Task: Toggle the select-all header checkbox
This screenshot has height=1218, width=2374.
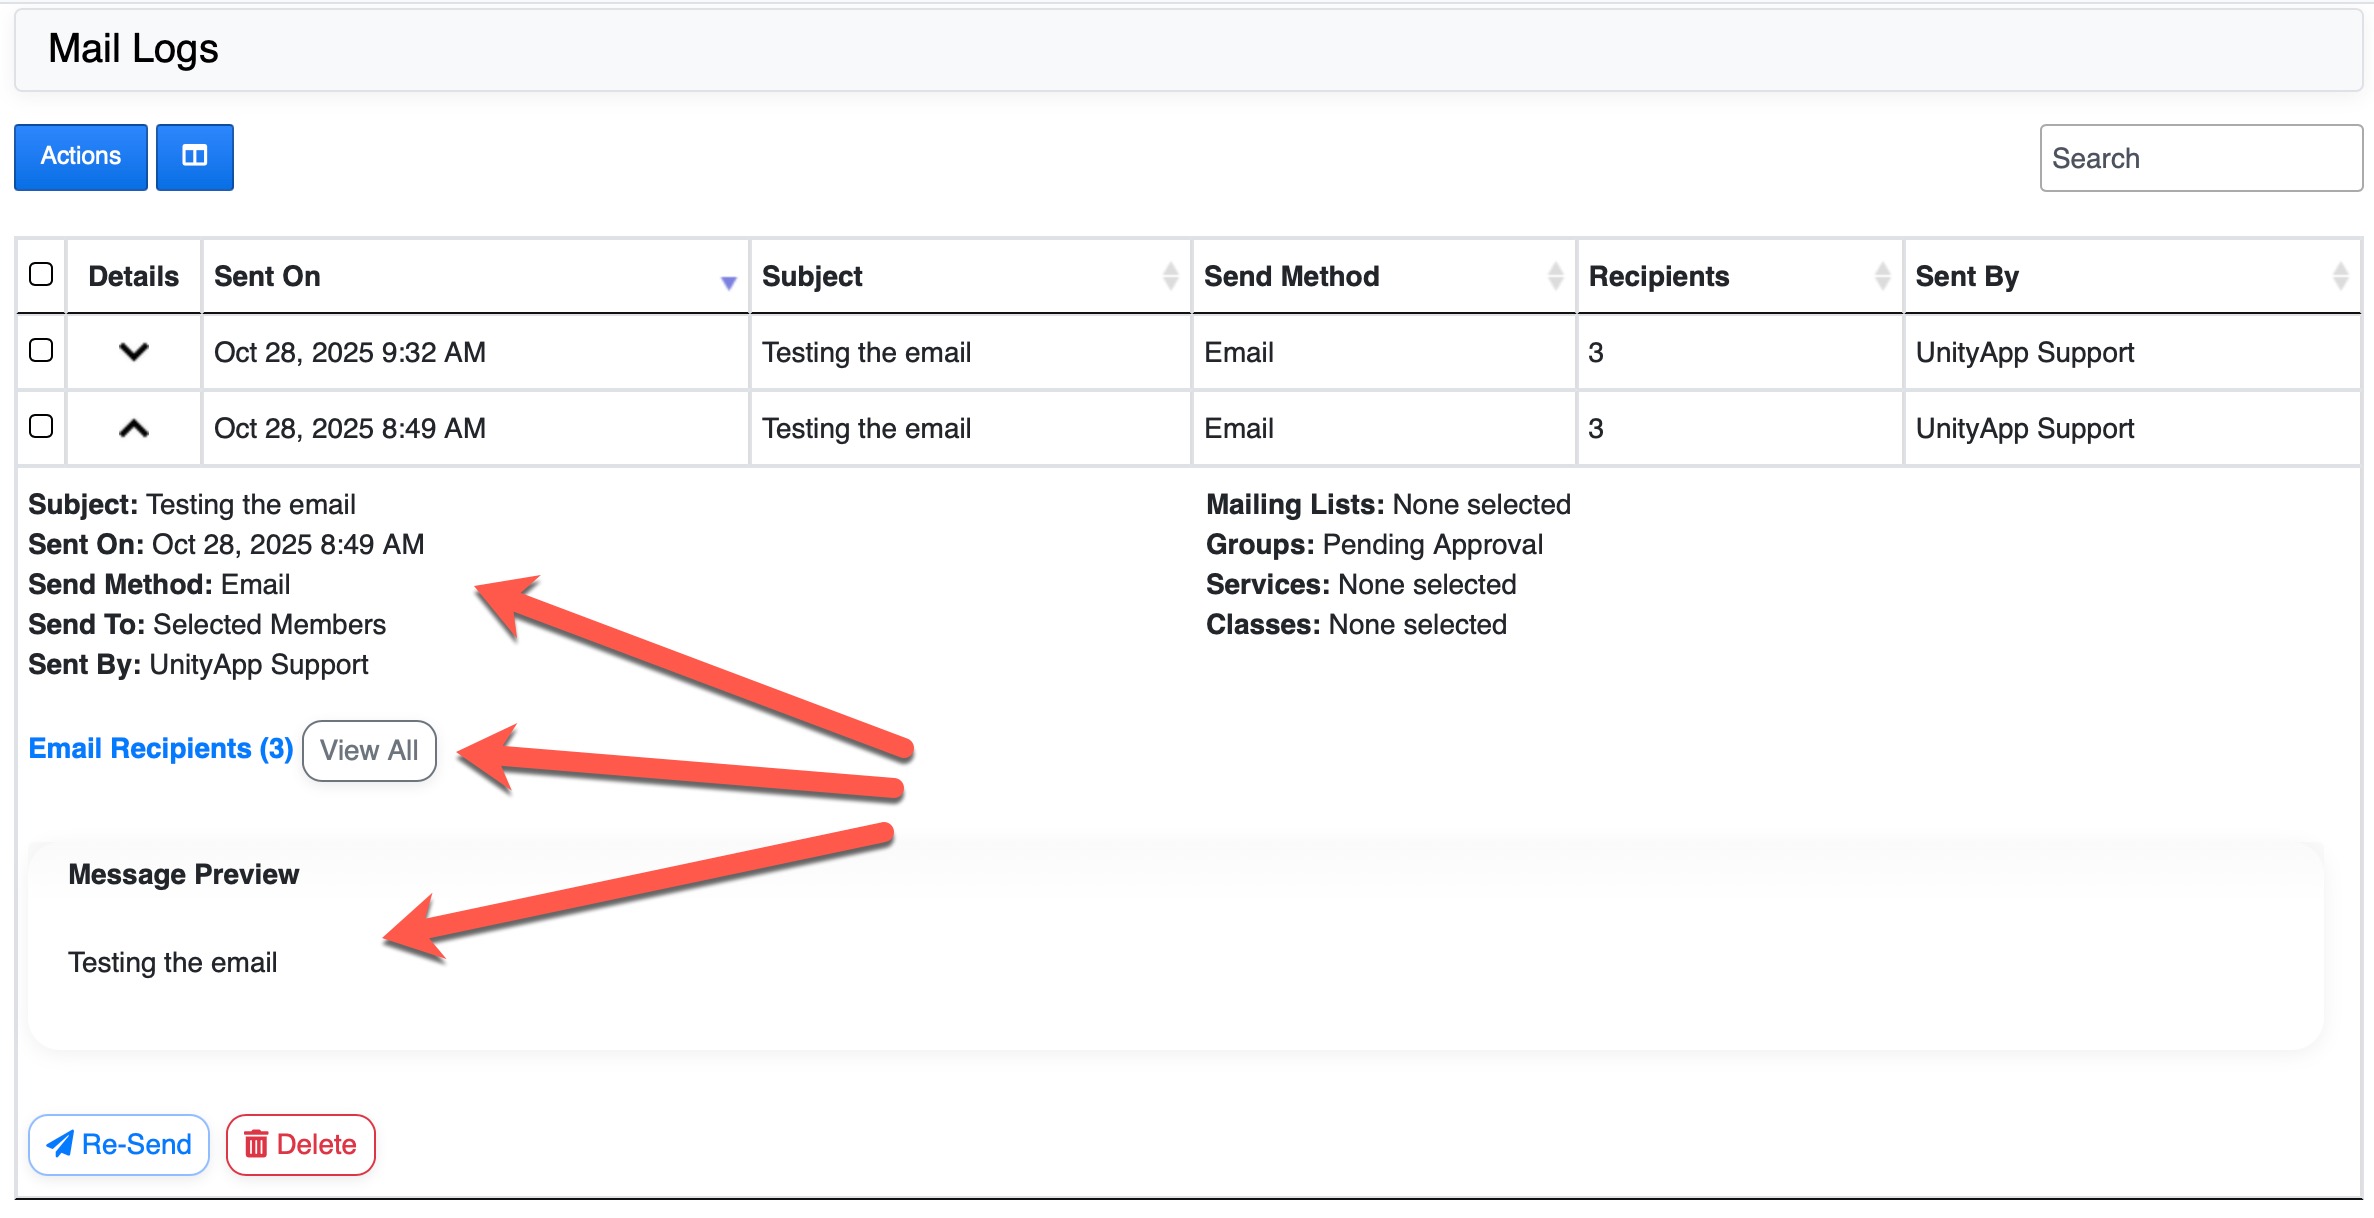Action: pyautogui.click(x=41, y=274)
